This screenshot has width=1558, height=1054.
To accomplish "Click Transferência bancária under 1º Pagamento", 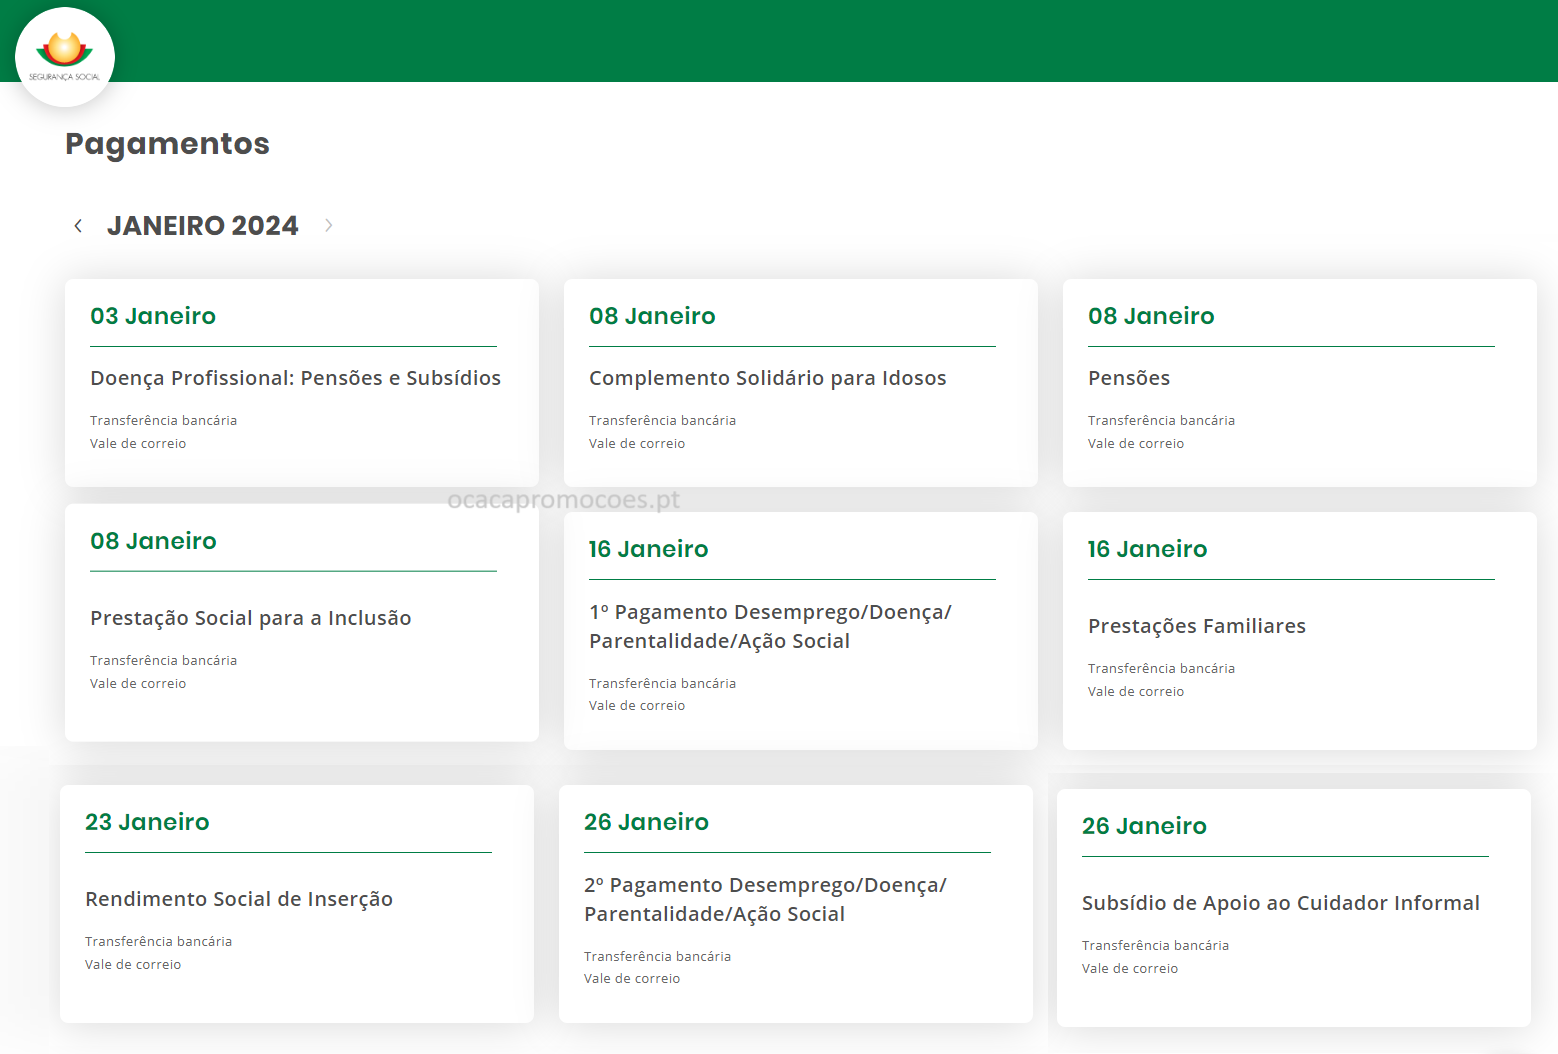I will pos(662,684).
